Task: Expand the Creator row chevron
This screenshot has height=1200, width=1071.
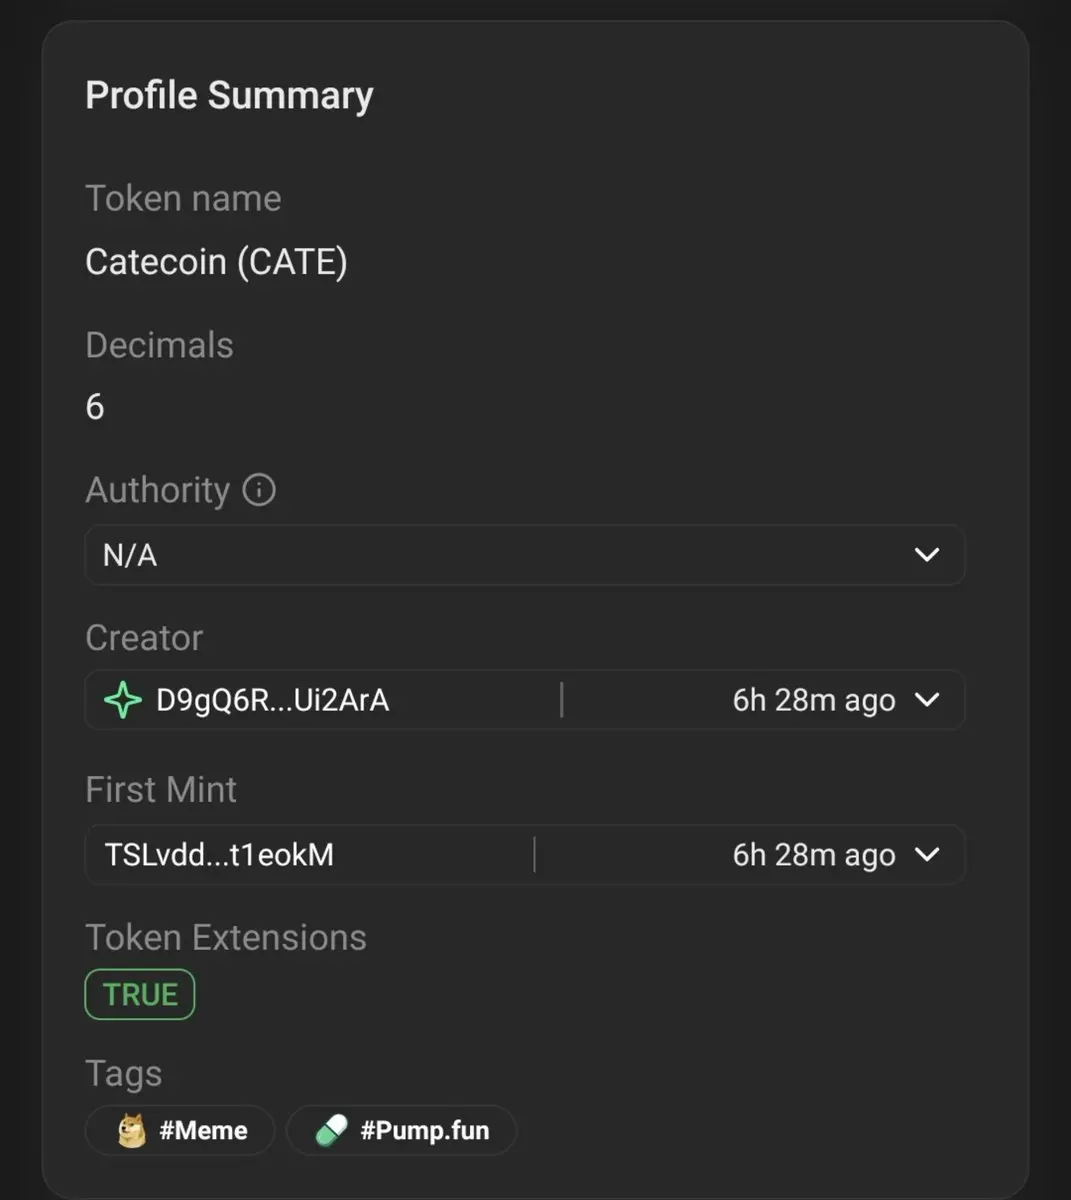Action: point(927,699)
